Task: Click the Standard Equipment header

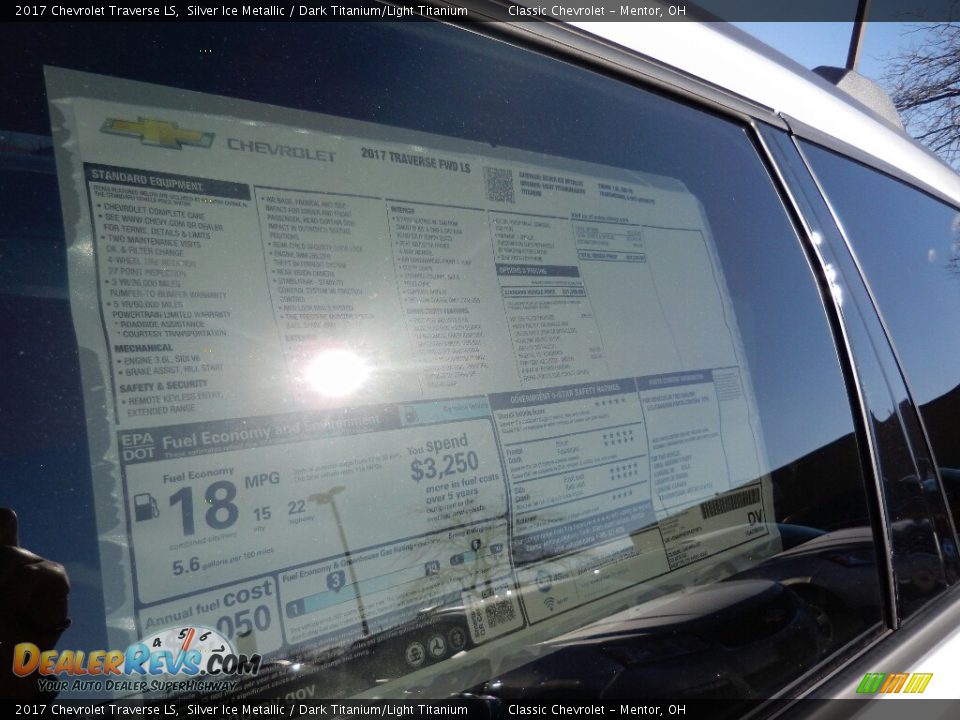Action: (x=166, y=181)
